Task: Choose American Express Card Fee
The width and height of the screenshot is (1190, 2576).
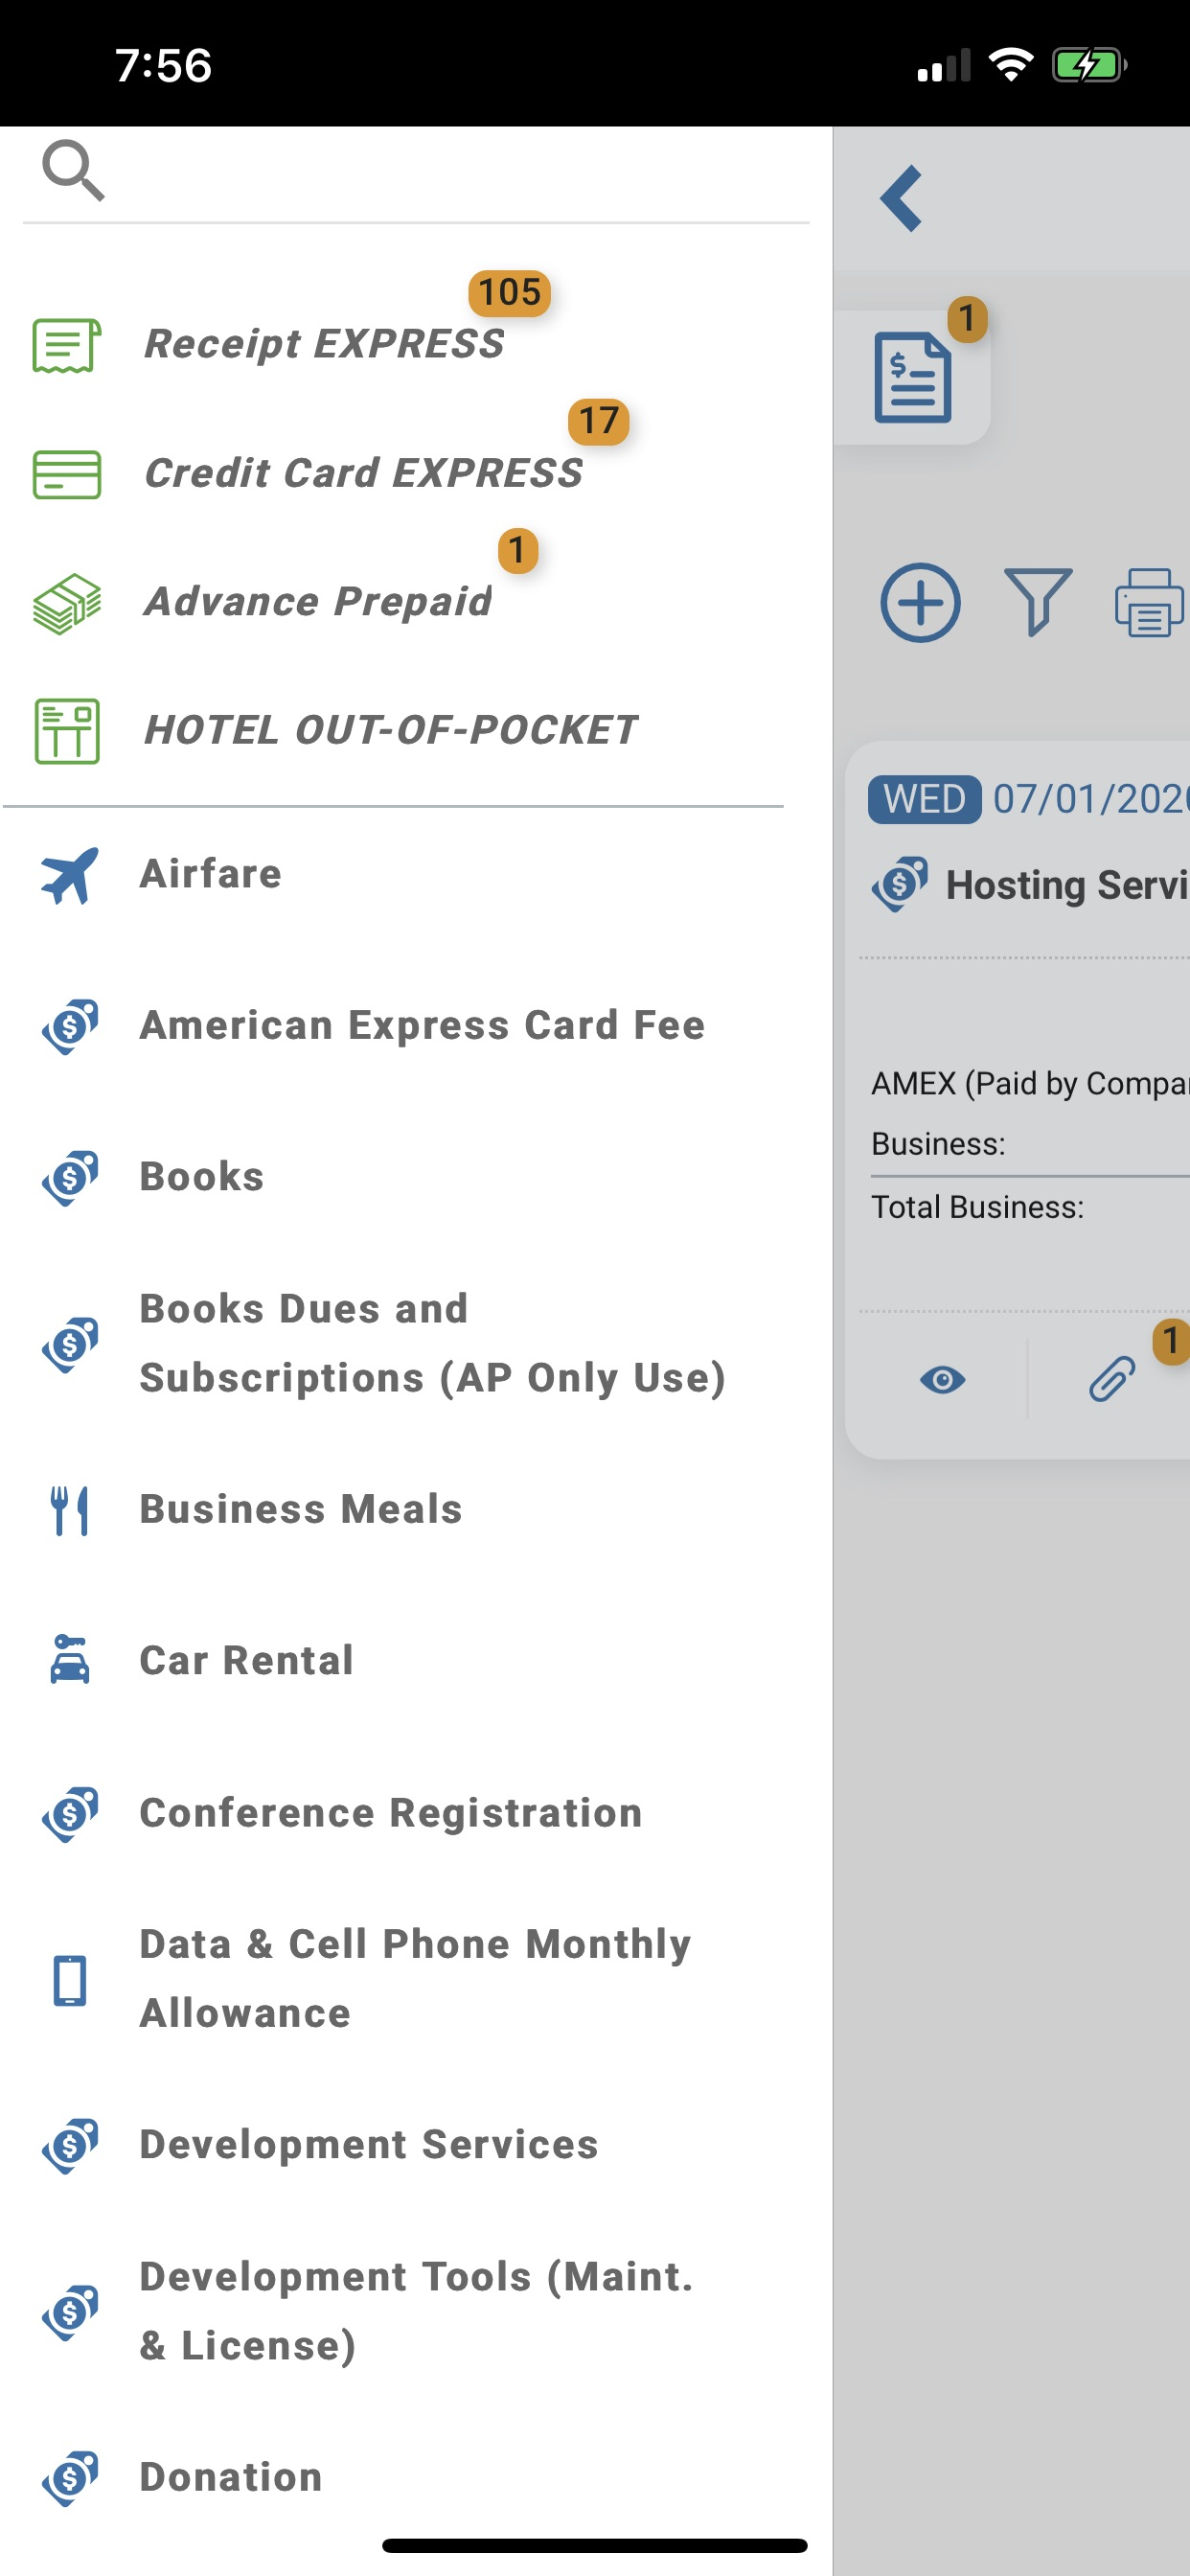Action: (x=421, y=1025)
